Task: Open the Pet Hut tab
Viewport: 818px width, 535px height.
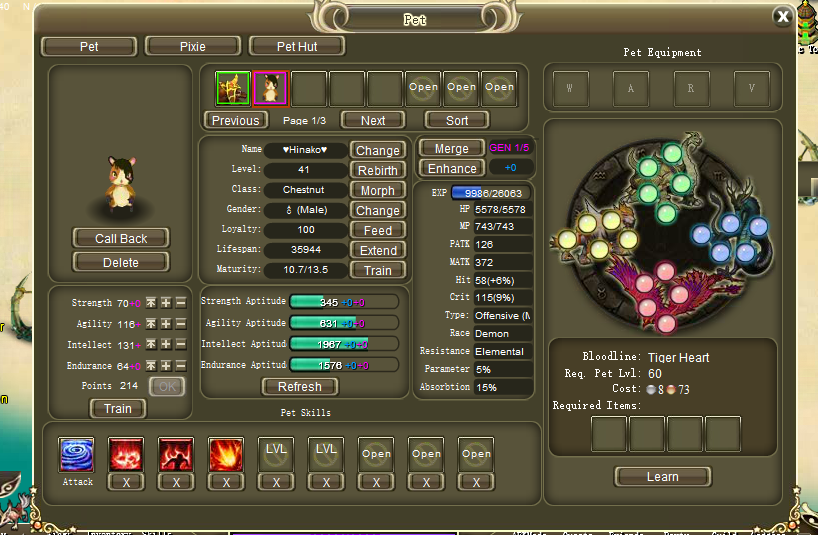Action: click(297, 46)
